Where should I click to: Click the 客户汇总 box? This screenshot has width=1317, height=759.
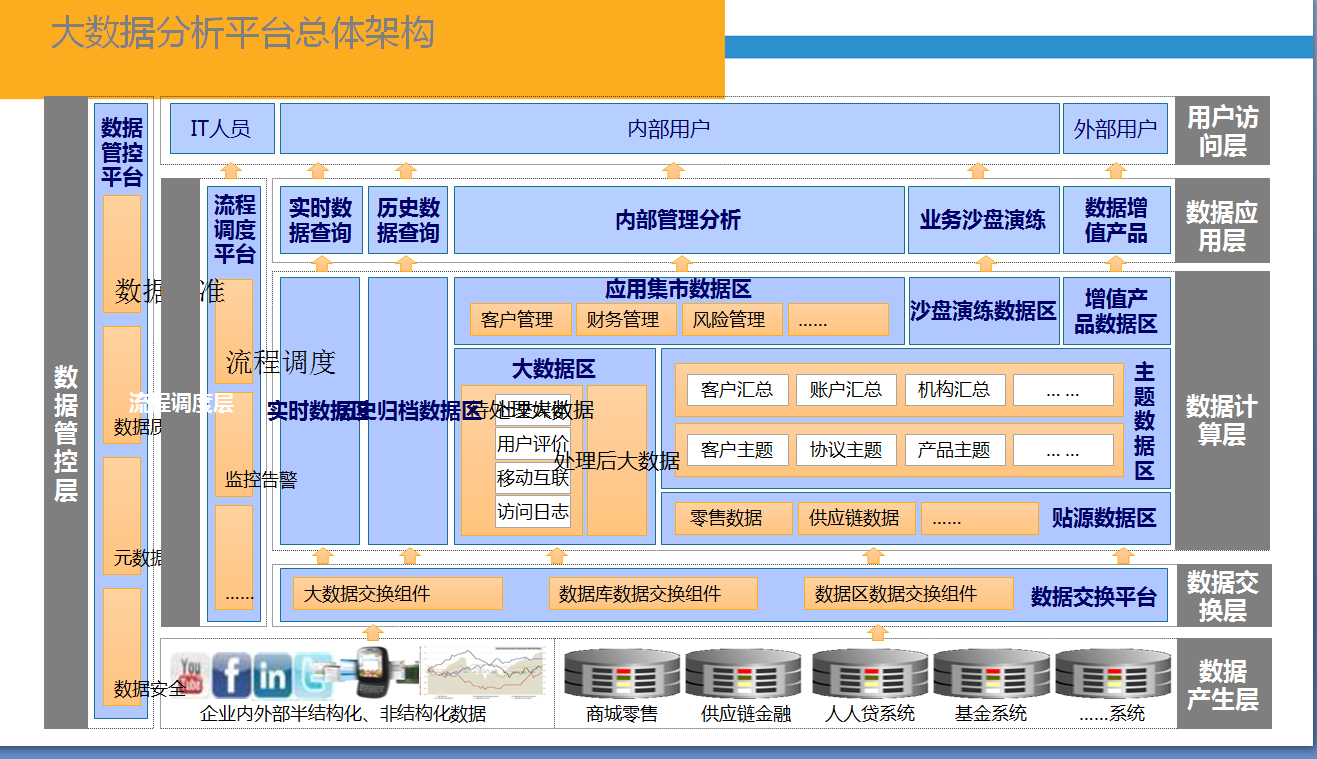tap(738, 390)
